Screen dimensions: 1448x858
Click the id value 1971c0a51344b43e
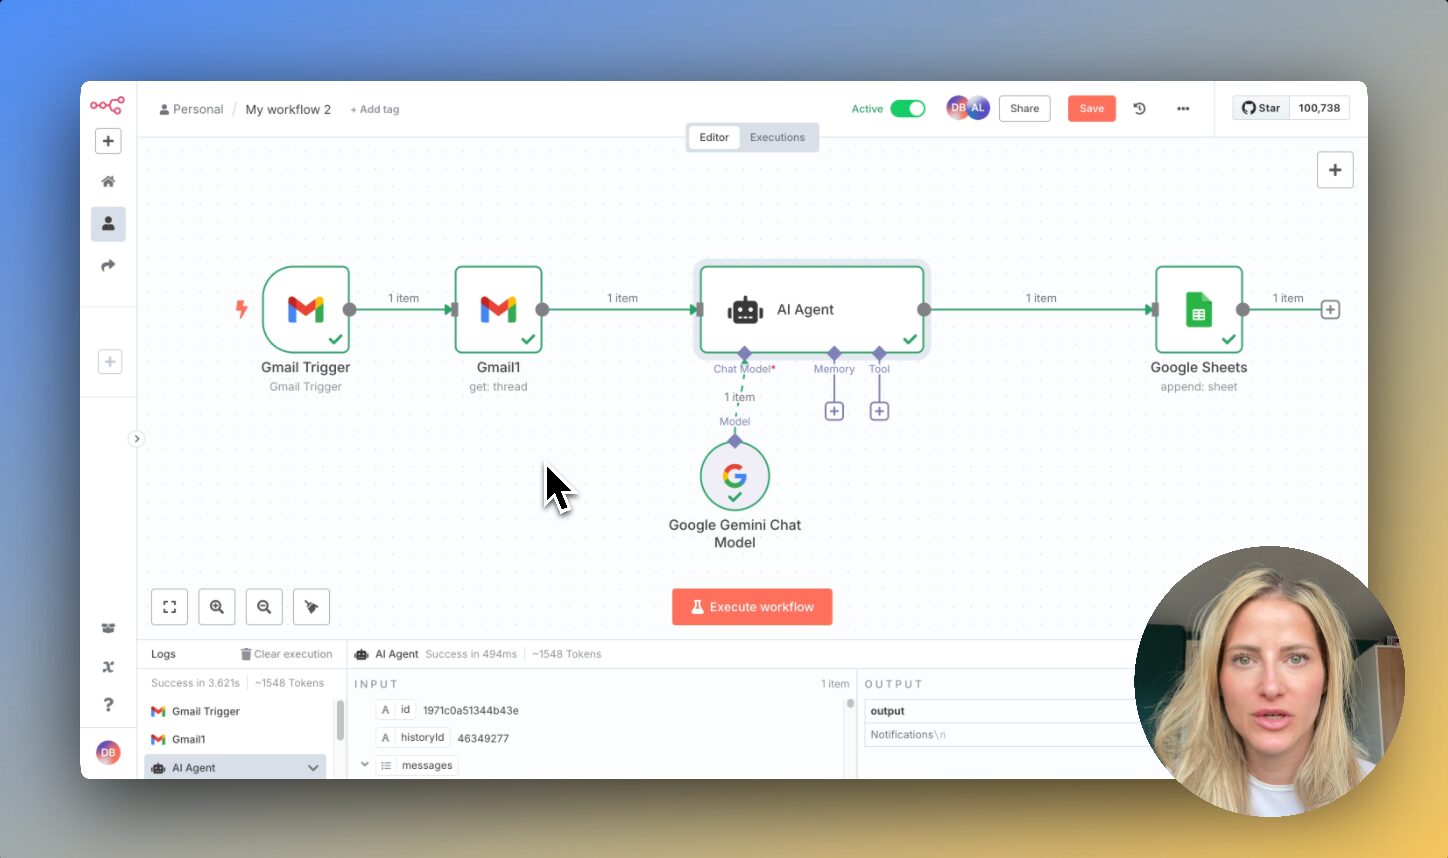coord(470,710)
